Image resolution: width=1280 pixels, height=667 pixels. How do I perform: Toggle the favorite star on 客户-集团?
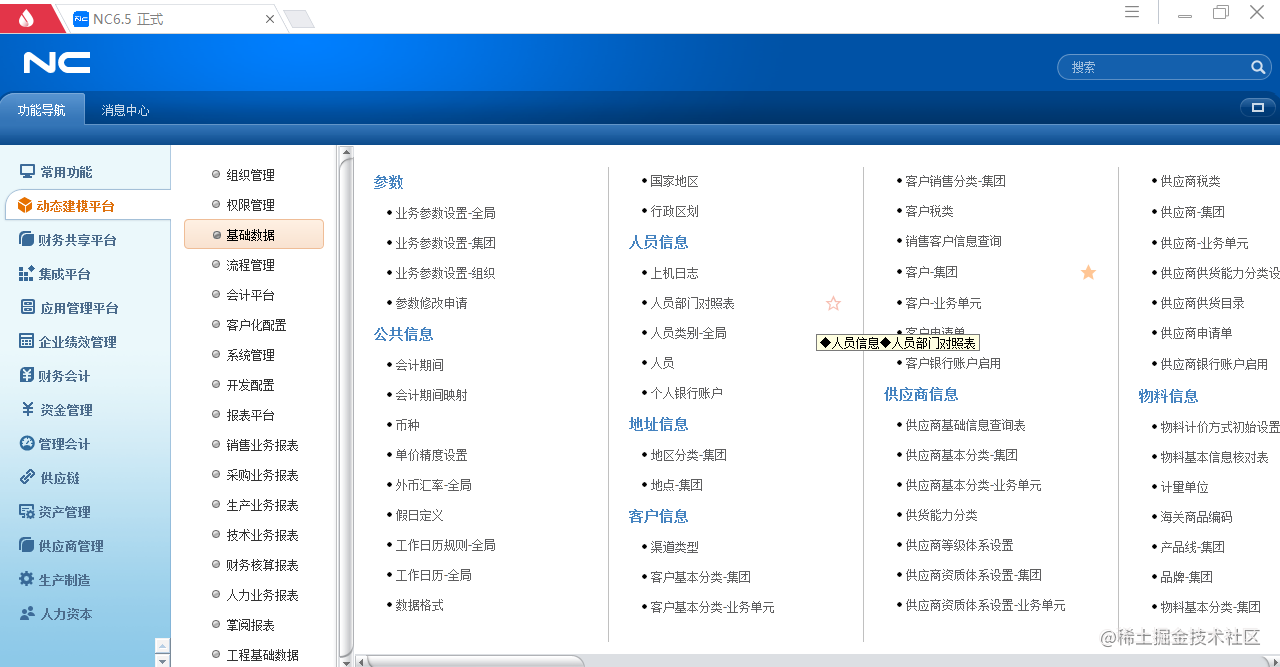click(x=1088, y=271)
